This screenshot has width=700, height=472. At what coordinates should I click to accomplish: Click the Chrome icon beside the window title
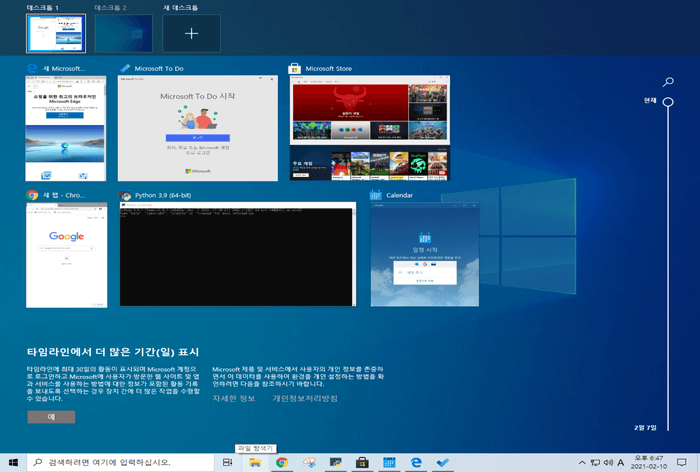[x=32, y=195]
